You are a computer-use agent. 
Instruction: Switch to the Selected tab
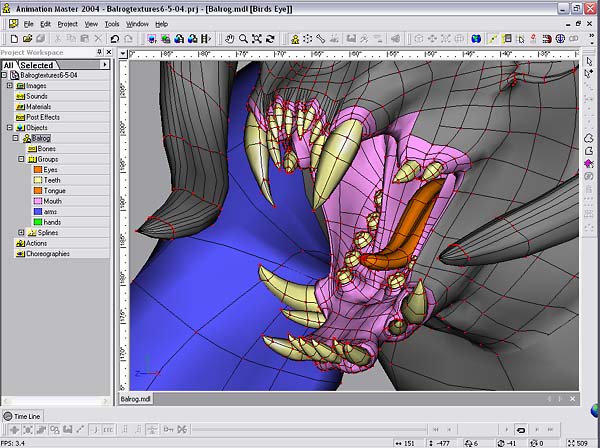(x=38, y=65)
